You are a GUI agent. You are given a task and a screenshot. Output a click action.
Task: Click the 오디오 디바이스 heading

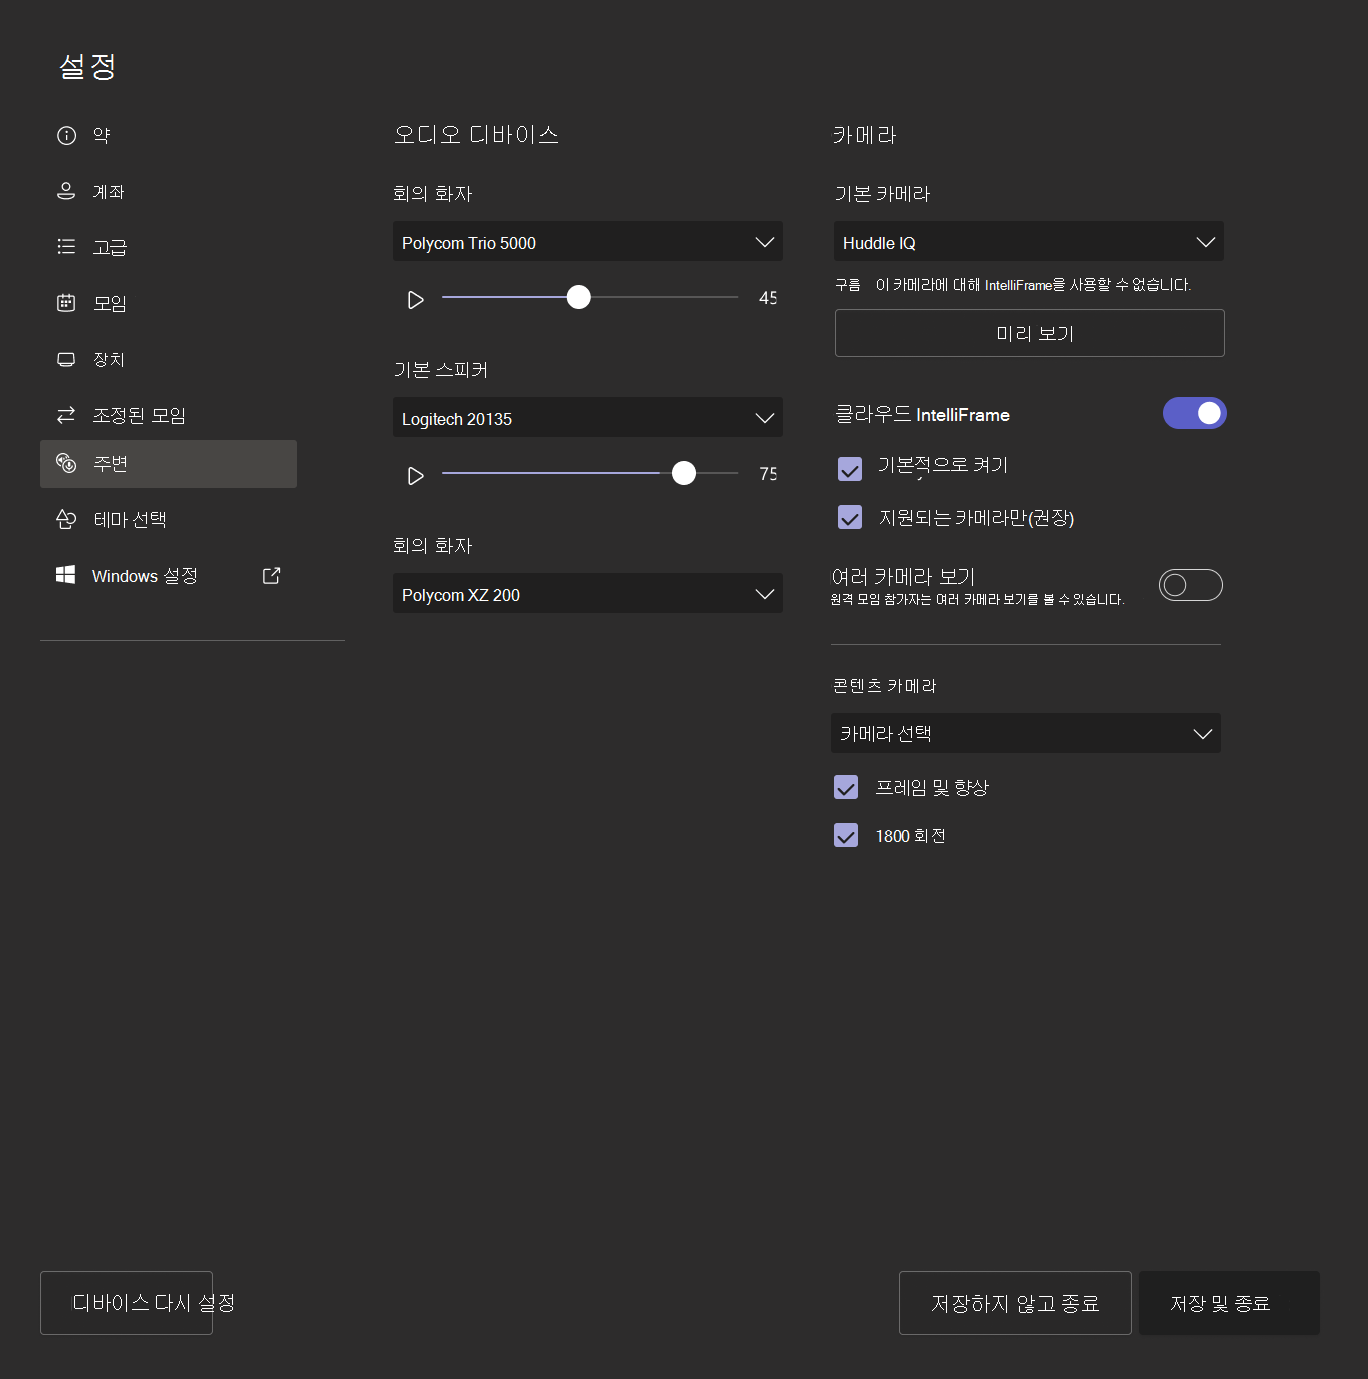click(476, 135)
